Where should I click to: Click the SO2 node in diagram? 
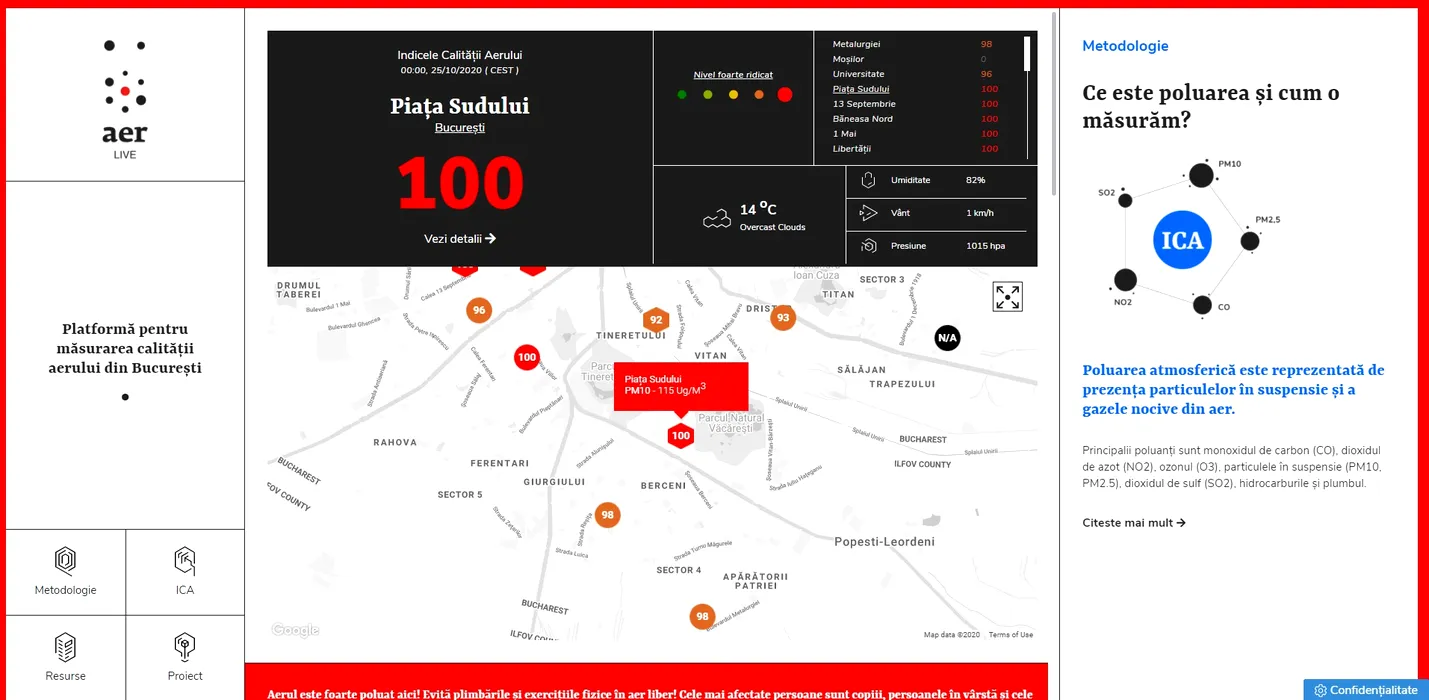[1125, 200]
